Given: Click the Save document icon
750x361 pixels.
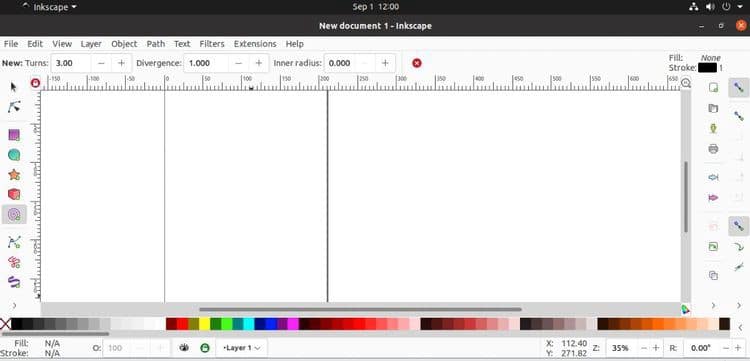Looking at the screenshot, I should [713, 129].
